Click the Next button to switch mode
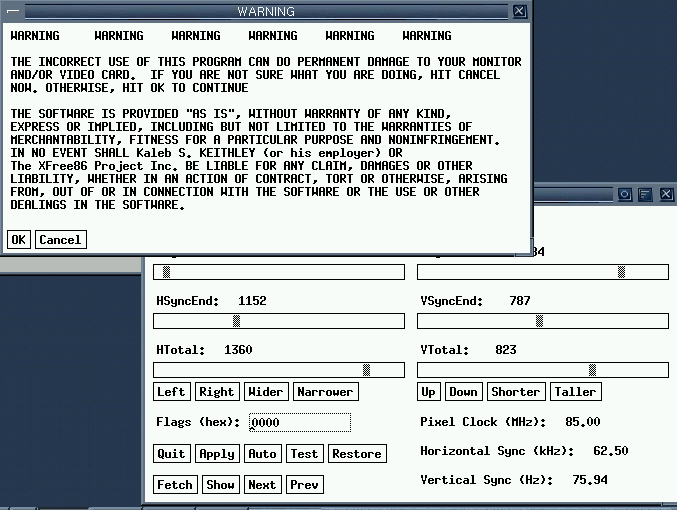 [262, 485]
